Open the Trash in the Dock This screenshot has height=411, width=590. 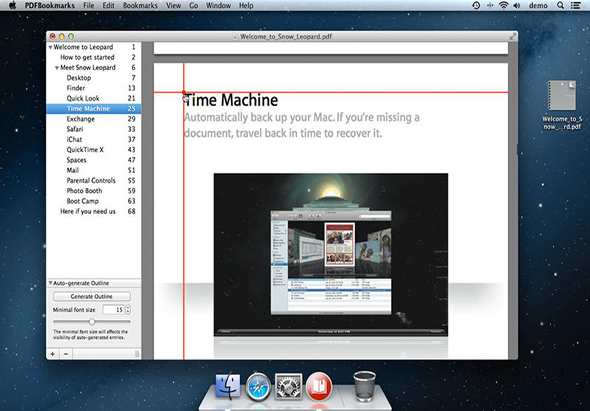tap(365, 386)
